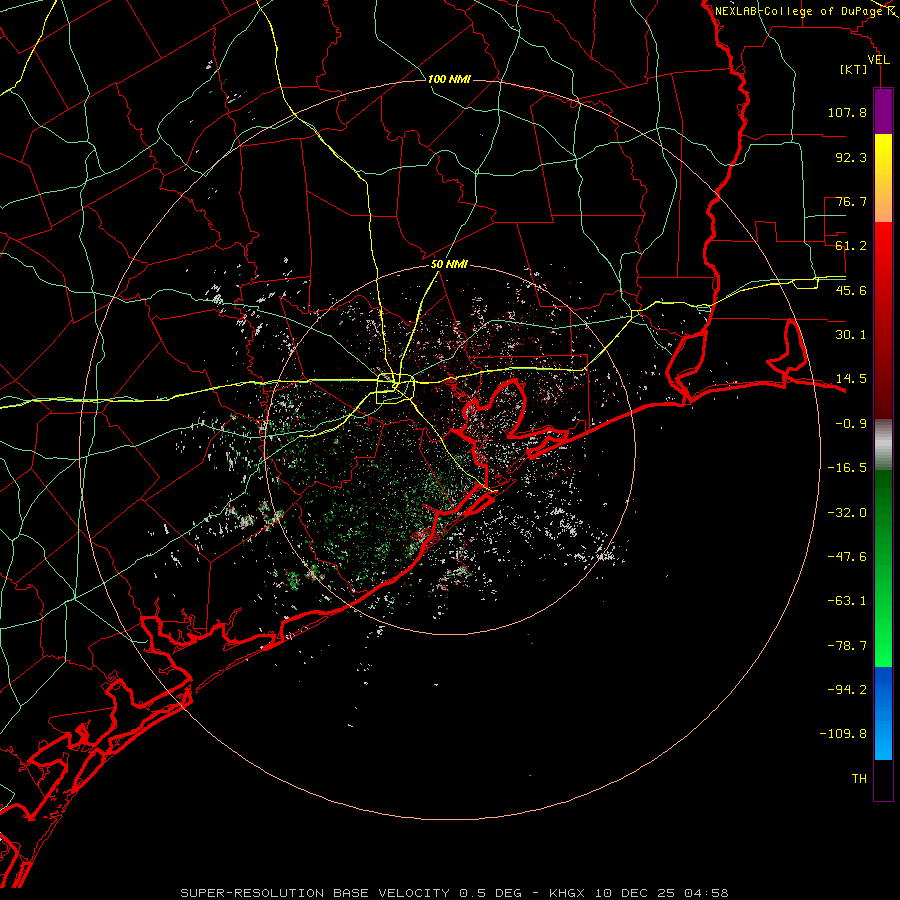Click the red segment of velocity color bar

pos(883,320)
